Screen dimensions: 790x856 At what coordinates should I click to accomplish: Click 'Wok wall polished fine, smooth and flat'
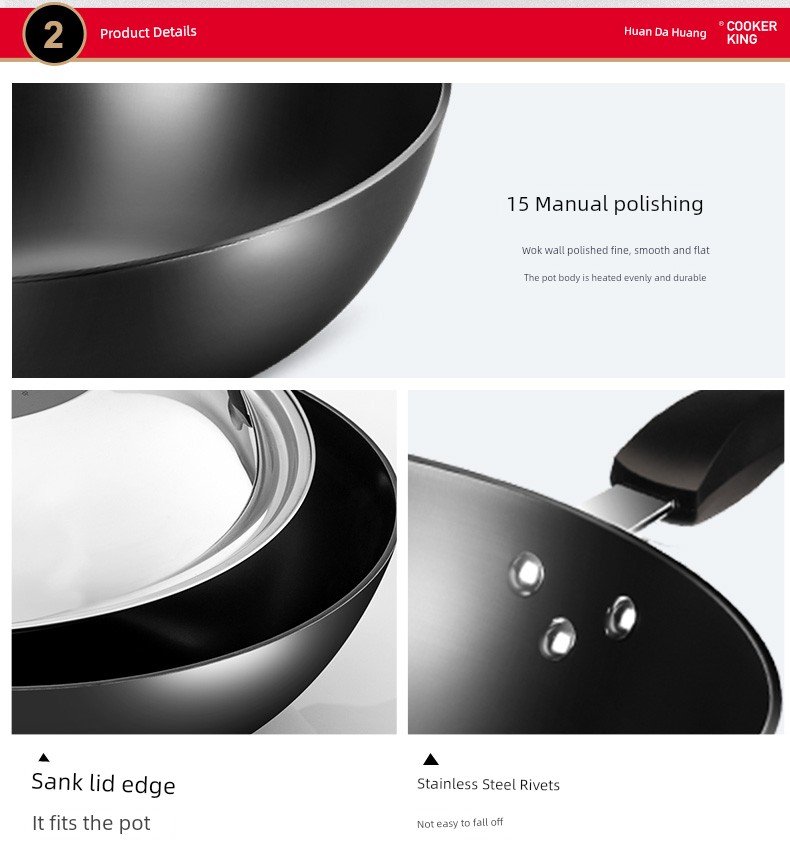[x=615, y=251]
